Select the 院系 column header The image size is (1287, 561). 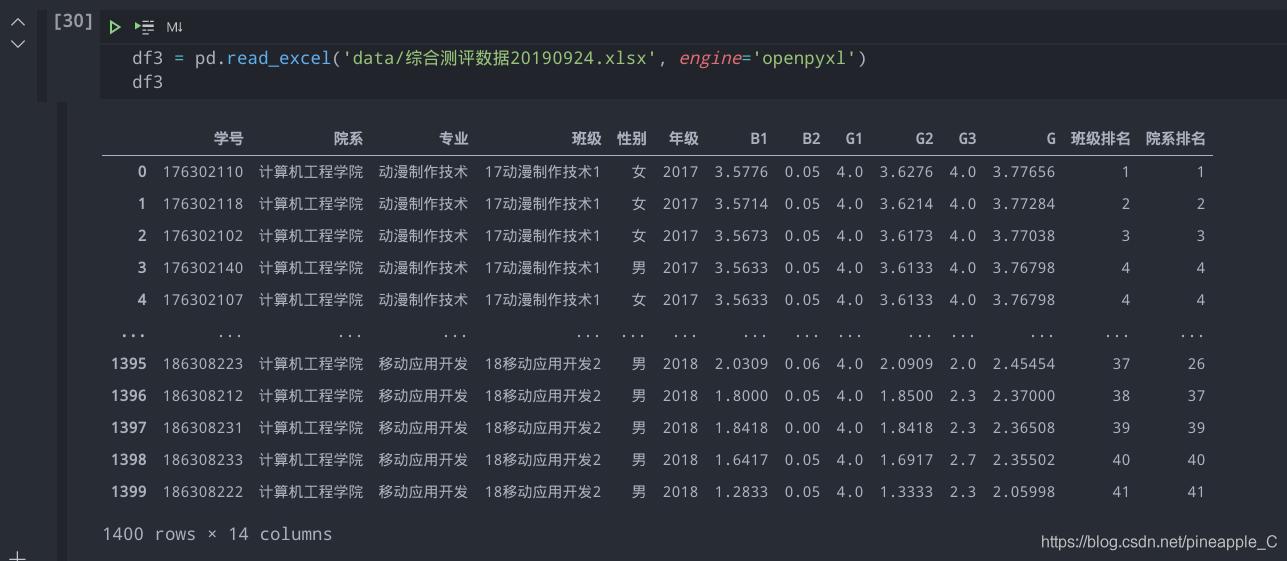point(348,139)
